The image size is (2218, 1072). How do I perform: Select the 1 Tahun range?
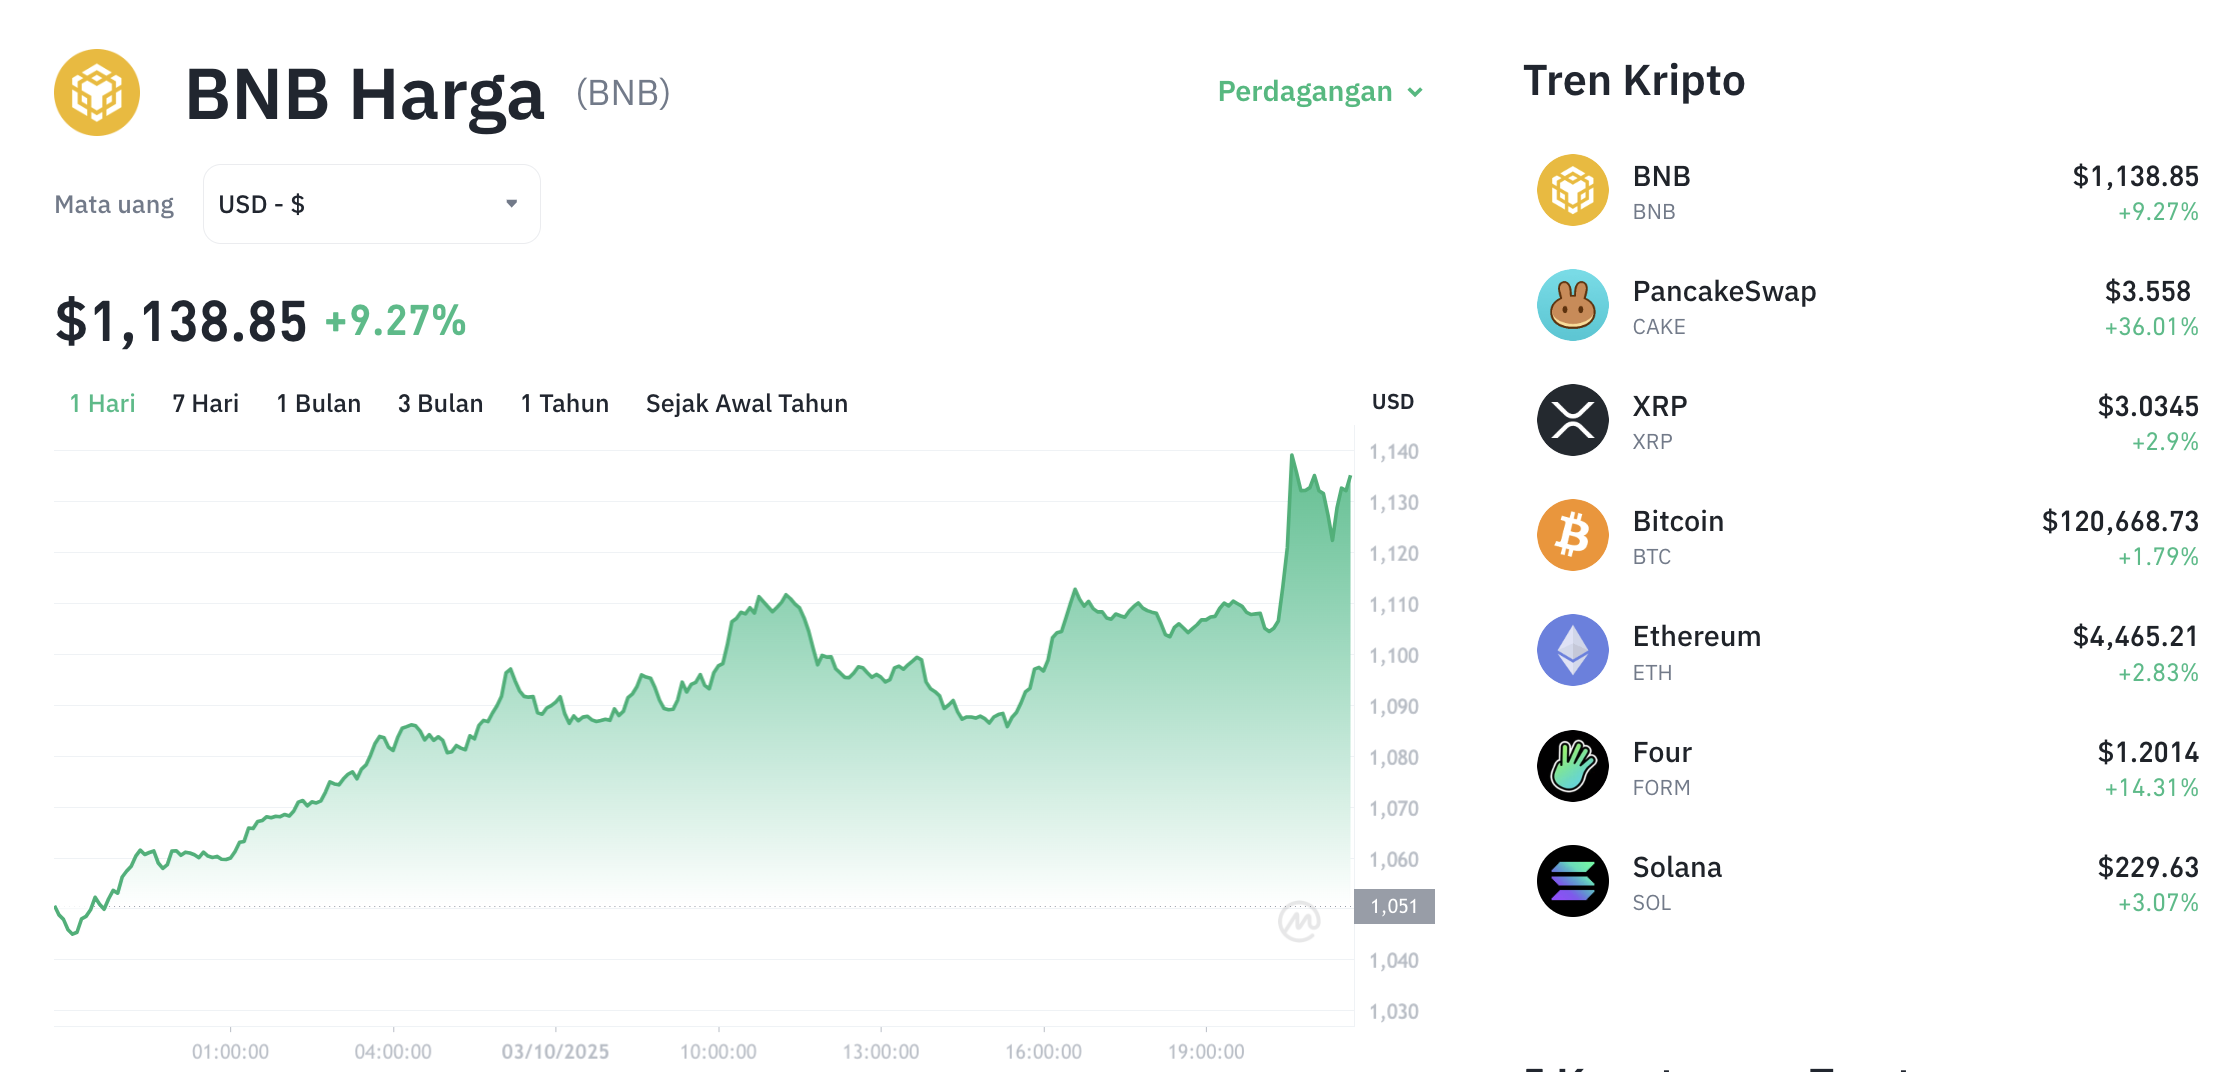tap(564, 403)
